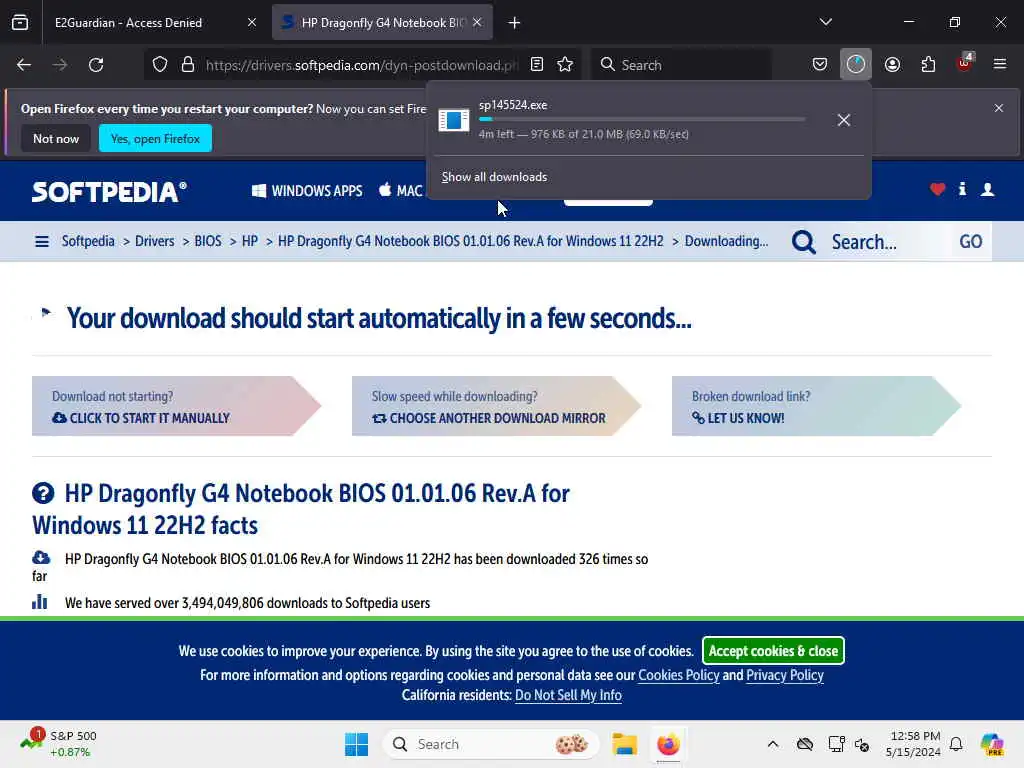This screenshot has height=768, width=1024.
Task: Click Not now button
Action: pos(56,138)
